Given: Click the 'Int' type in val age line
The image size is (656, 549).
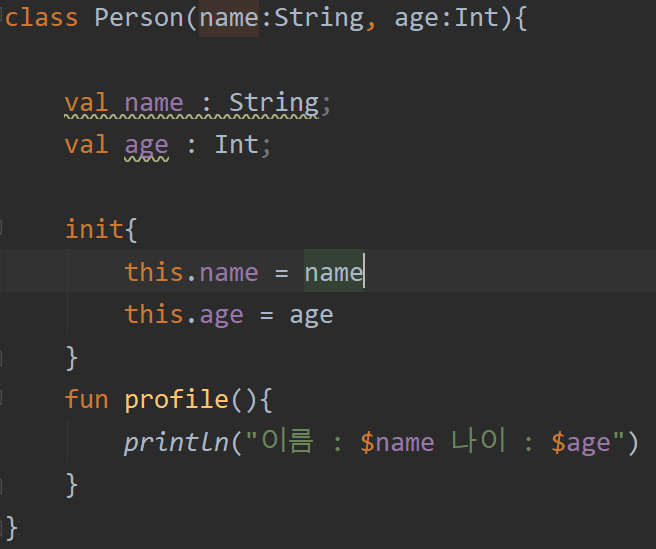Looking at the screenshot, I should [x=236, y=144].
